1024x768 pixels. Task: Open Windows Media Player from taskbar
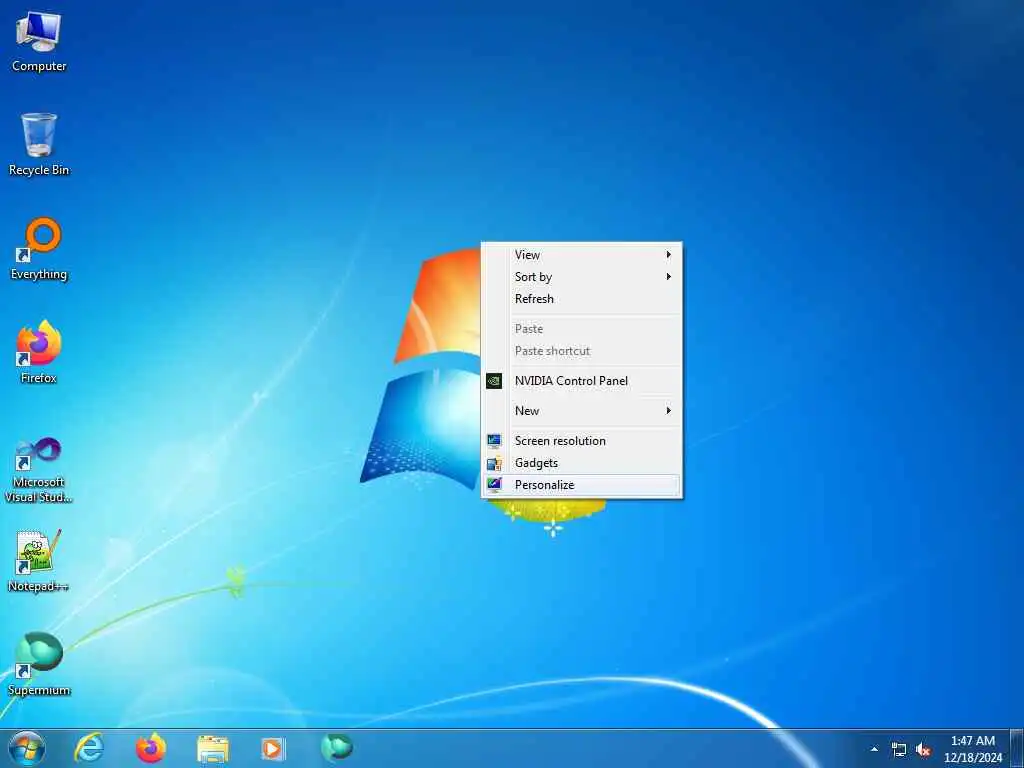(x=272, y=749)
